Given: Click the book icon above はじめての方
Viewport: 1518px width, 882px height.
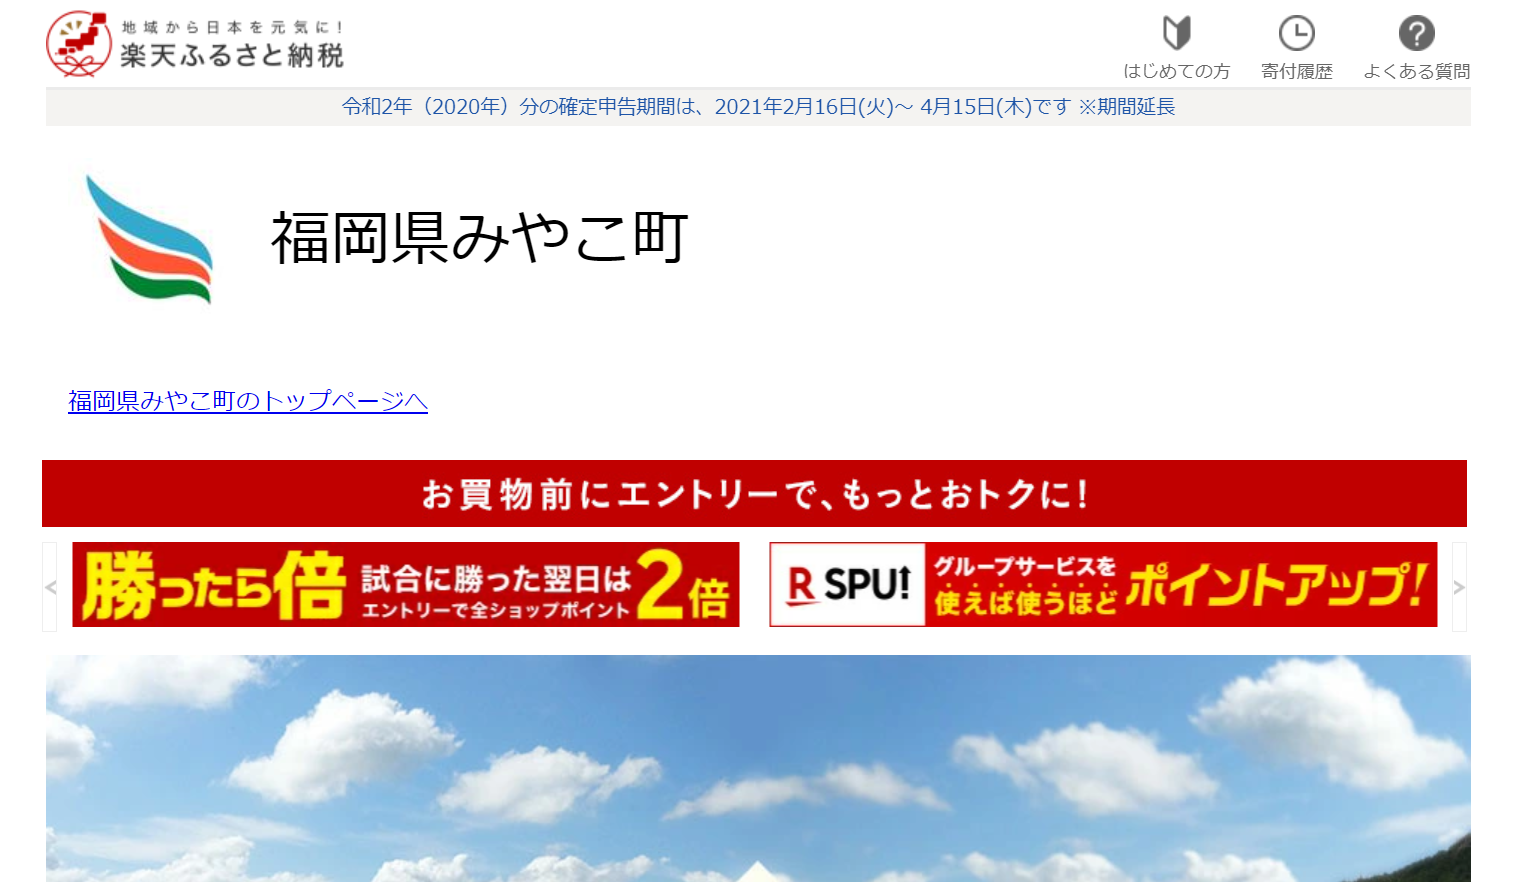Looking at the screenshot, I should (x=1177, y=32).
